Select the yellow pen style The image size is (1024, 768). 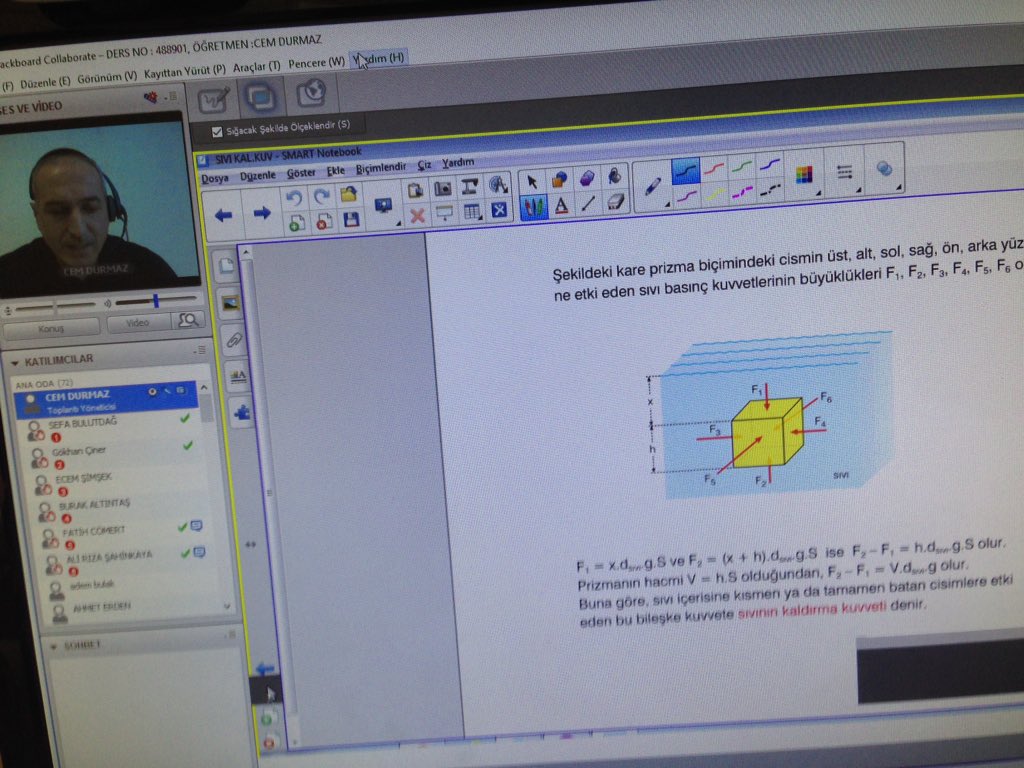[714, 194]
